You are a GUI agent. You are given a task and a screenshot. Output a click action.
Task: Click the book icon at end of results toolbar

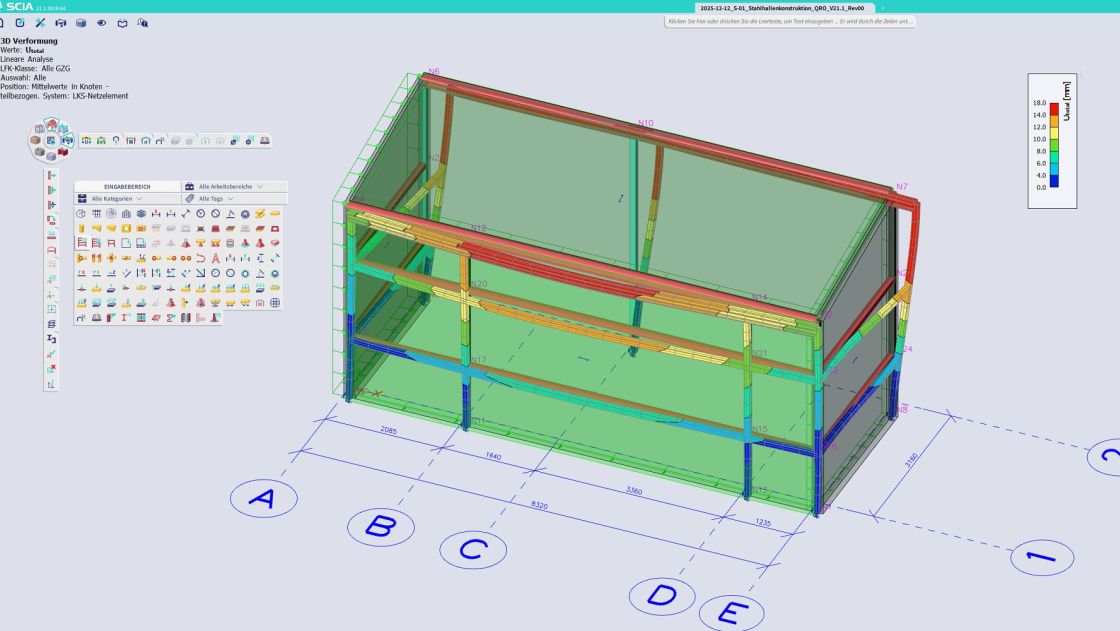pos(265,141)
